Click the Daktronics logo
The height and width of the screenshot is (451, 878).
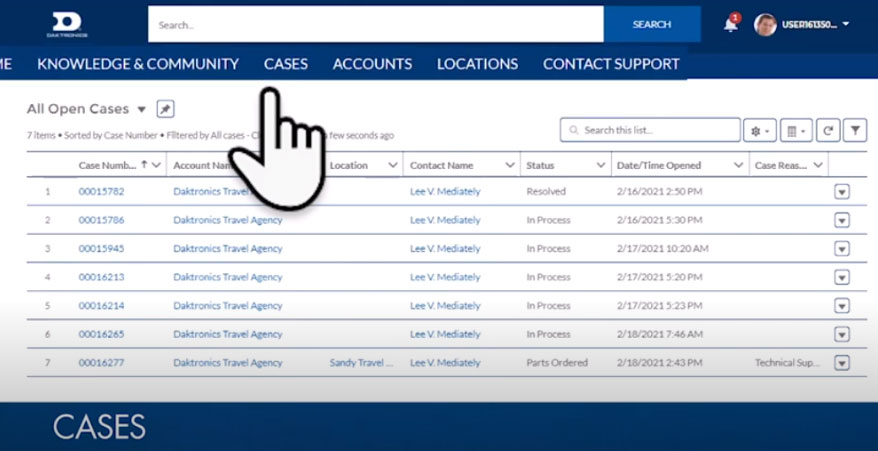tap(67, 25)
